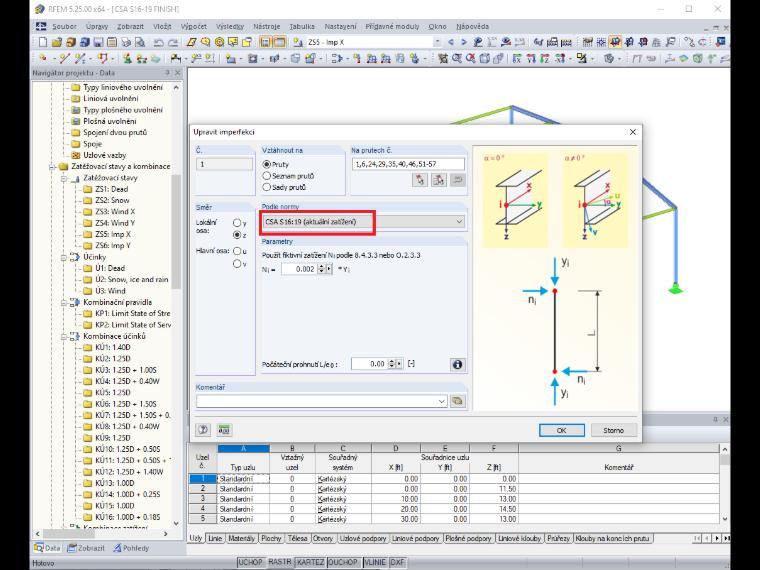The width and height of the screenshot is (760, 570).
Task: Select the Pruty radio option
Action: pos(267,164)
